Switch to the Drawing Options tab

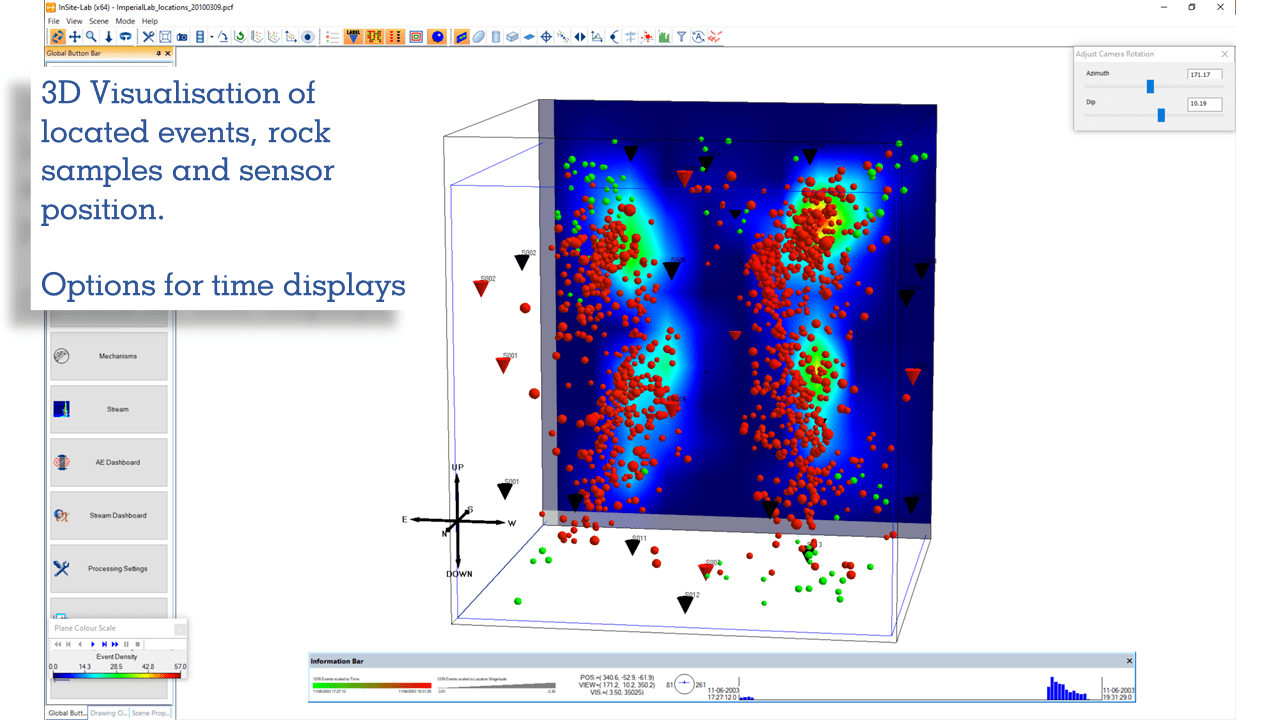point(108,713)
